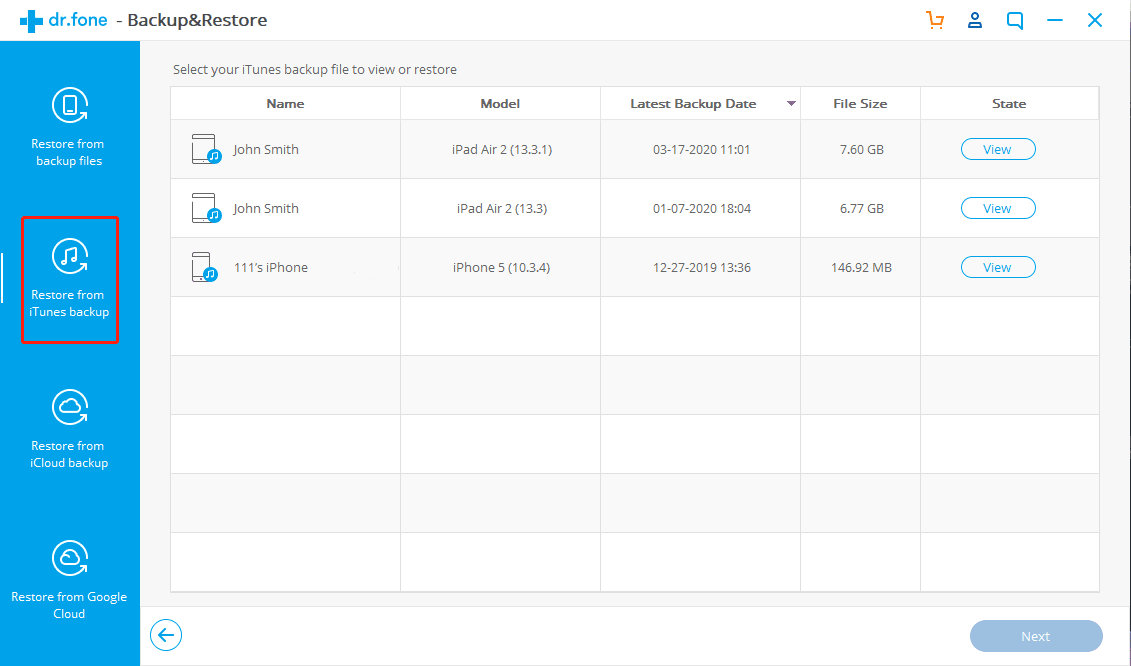The width and height of the screenshot is (1131, 666).
Task: Select Restore from iTunes backup
Action: pyautogui.click(x=69, y=278)
